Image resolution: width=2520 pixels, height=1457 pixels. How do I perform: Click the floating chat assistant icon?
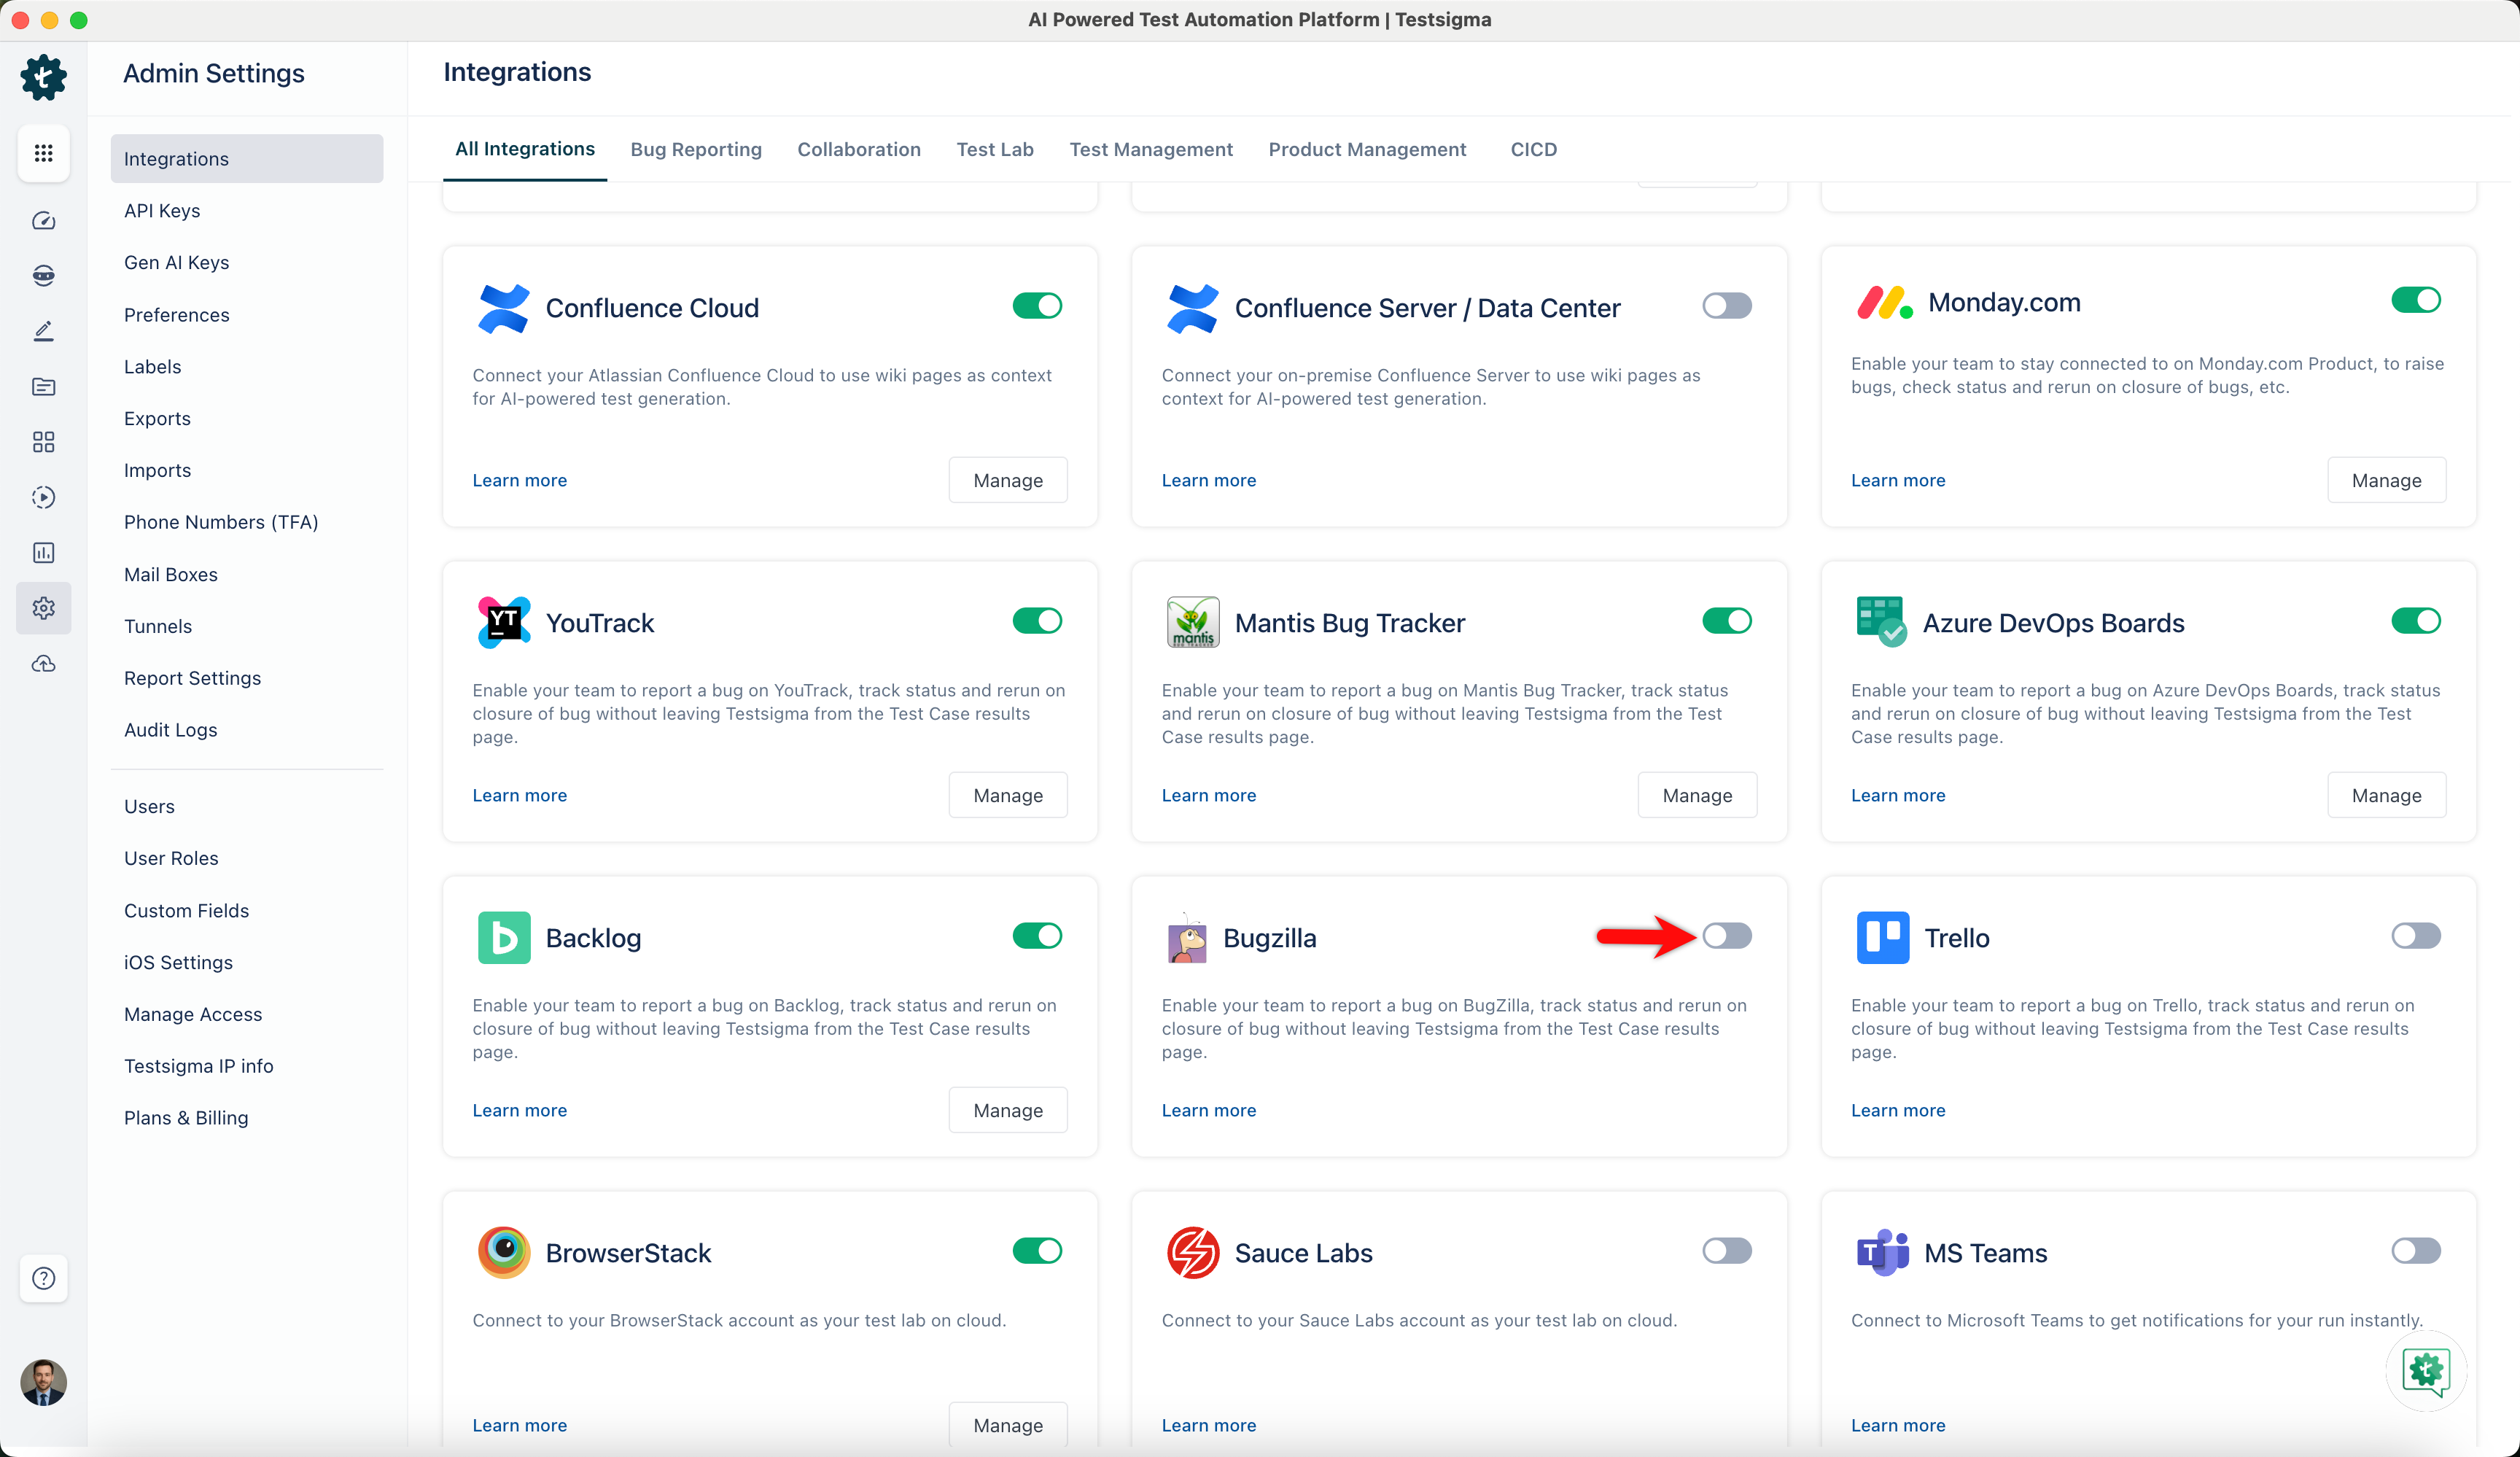coord(2426,1370)
